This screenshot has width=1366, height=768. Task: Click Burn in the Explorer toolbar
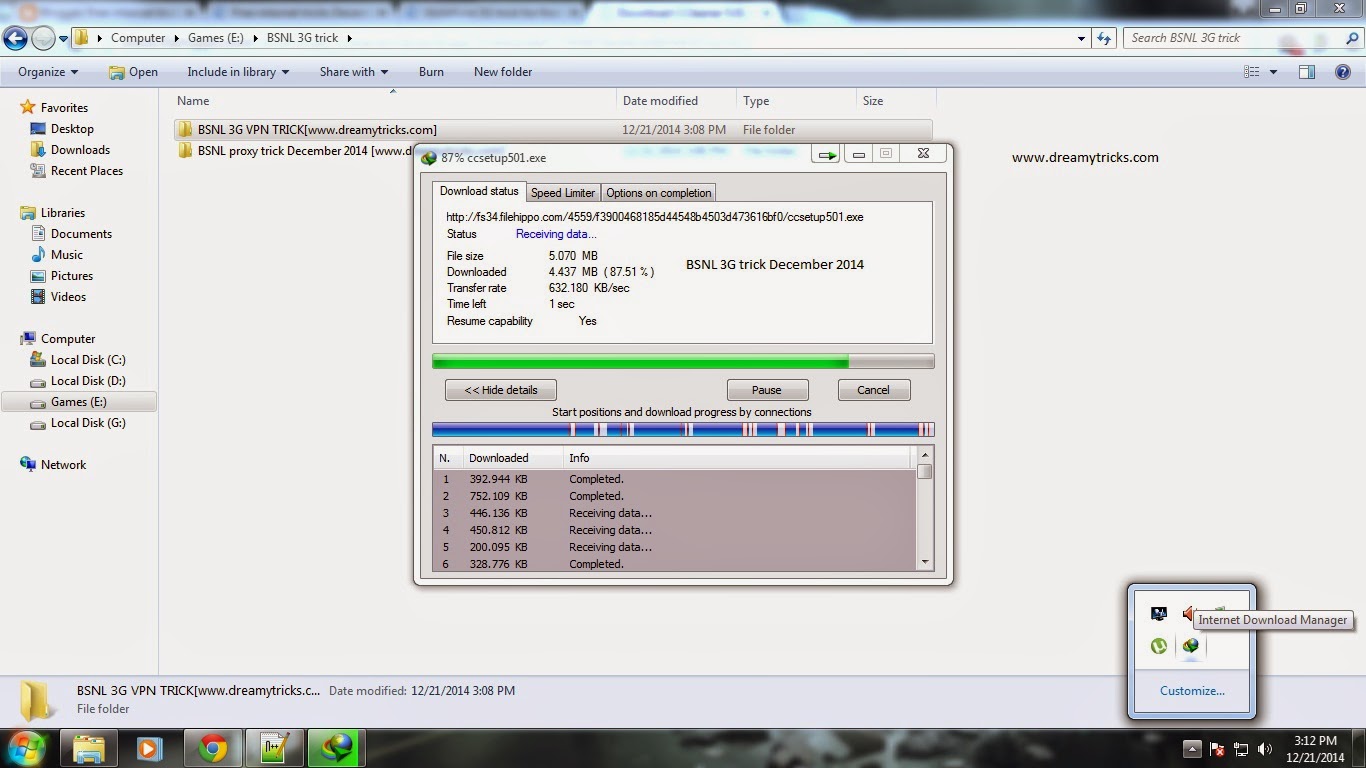coord(431,72)
